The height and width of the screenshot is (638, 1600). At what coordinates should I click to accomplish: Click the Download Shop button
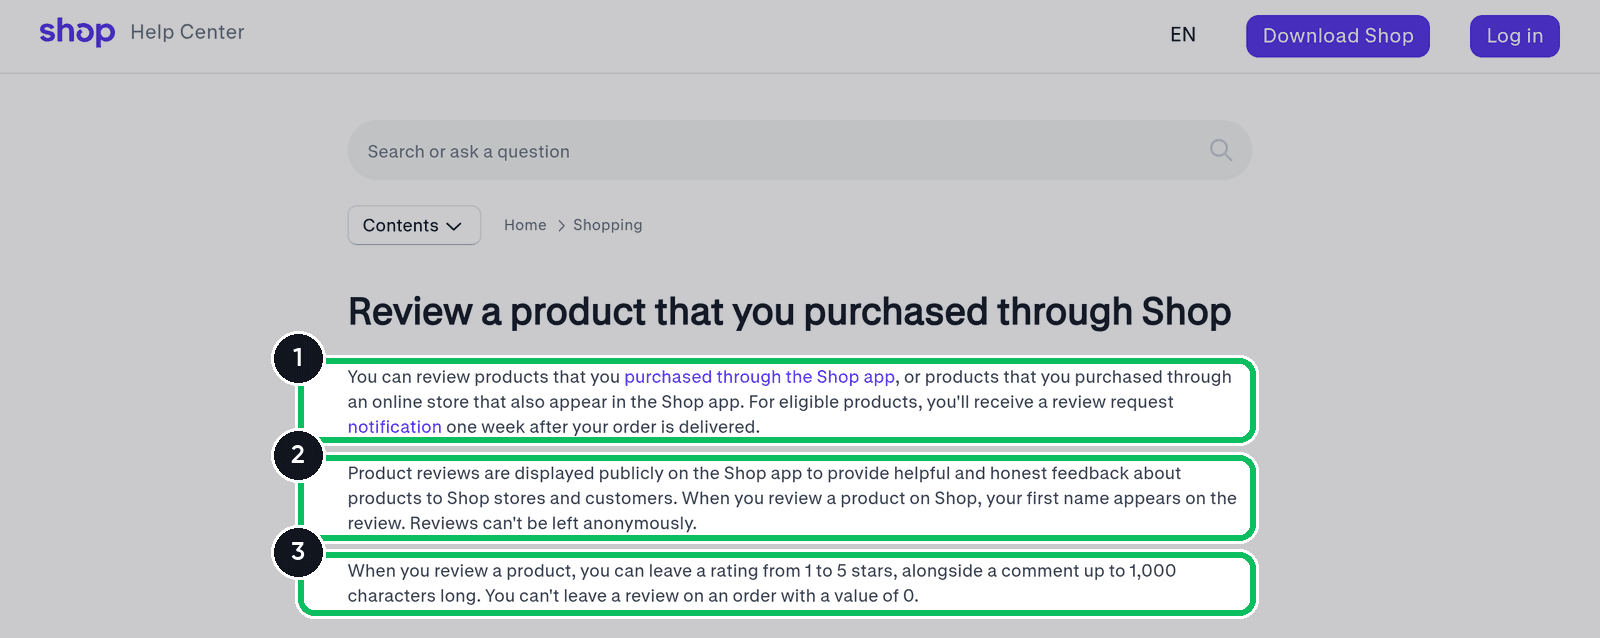(x=1338, y=36)
